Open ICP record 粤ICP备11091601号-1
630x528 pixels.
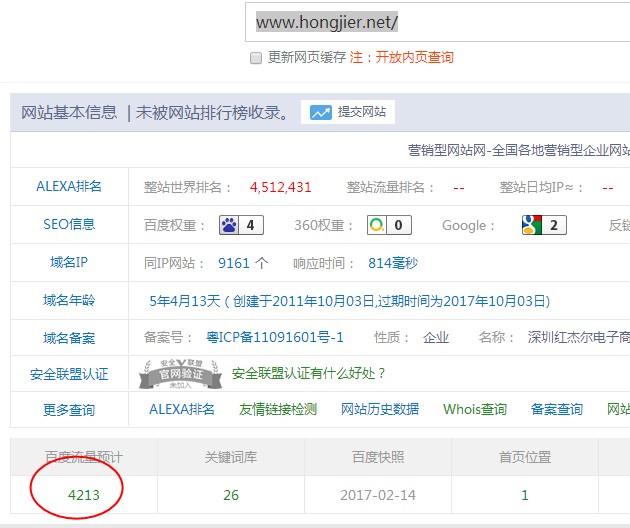click(275, 337)
